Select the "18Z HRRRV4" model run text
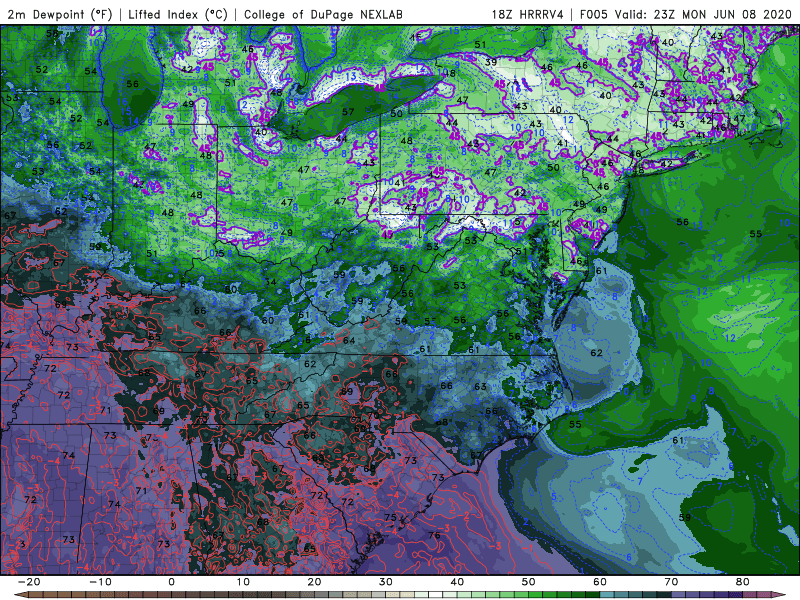The height and width of the screenshot is (600, 800). pyautogui.click(x=528, y=15)
